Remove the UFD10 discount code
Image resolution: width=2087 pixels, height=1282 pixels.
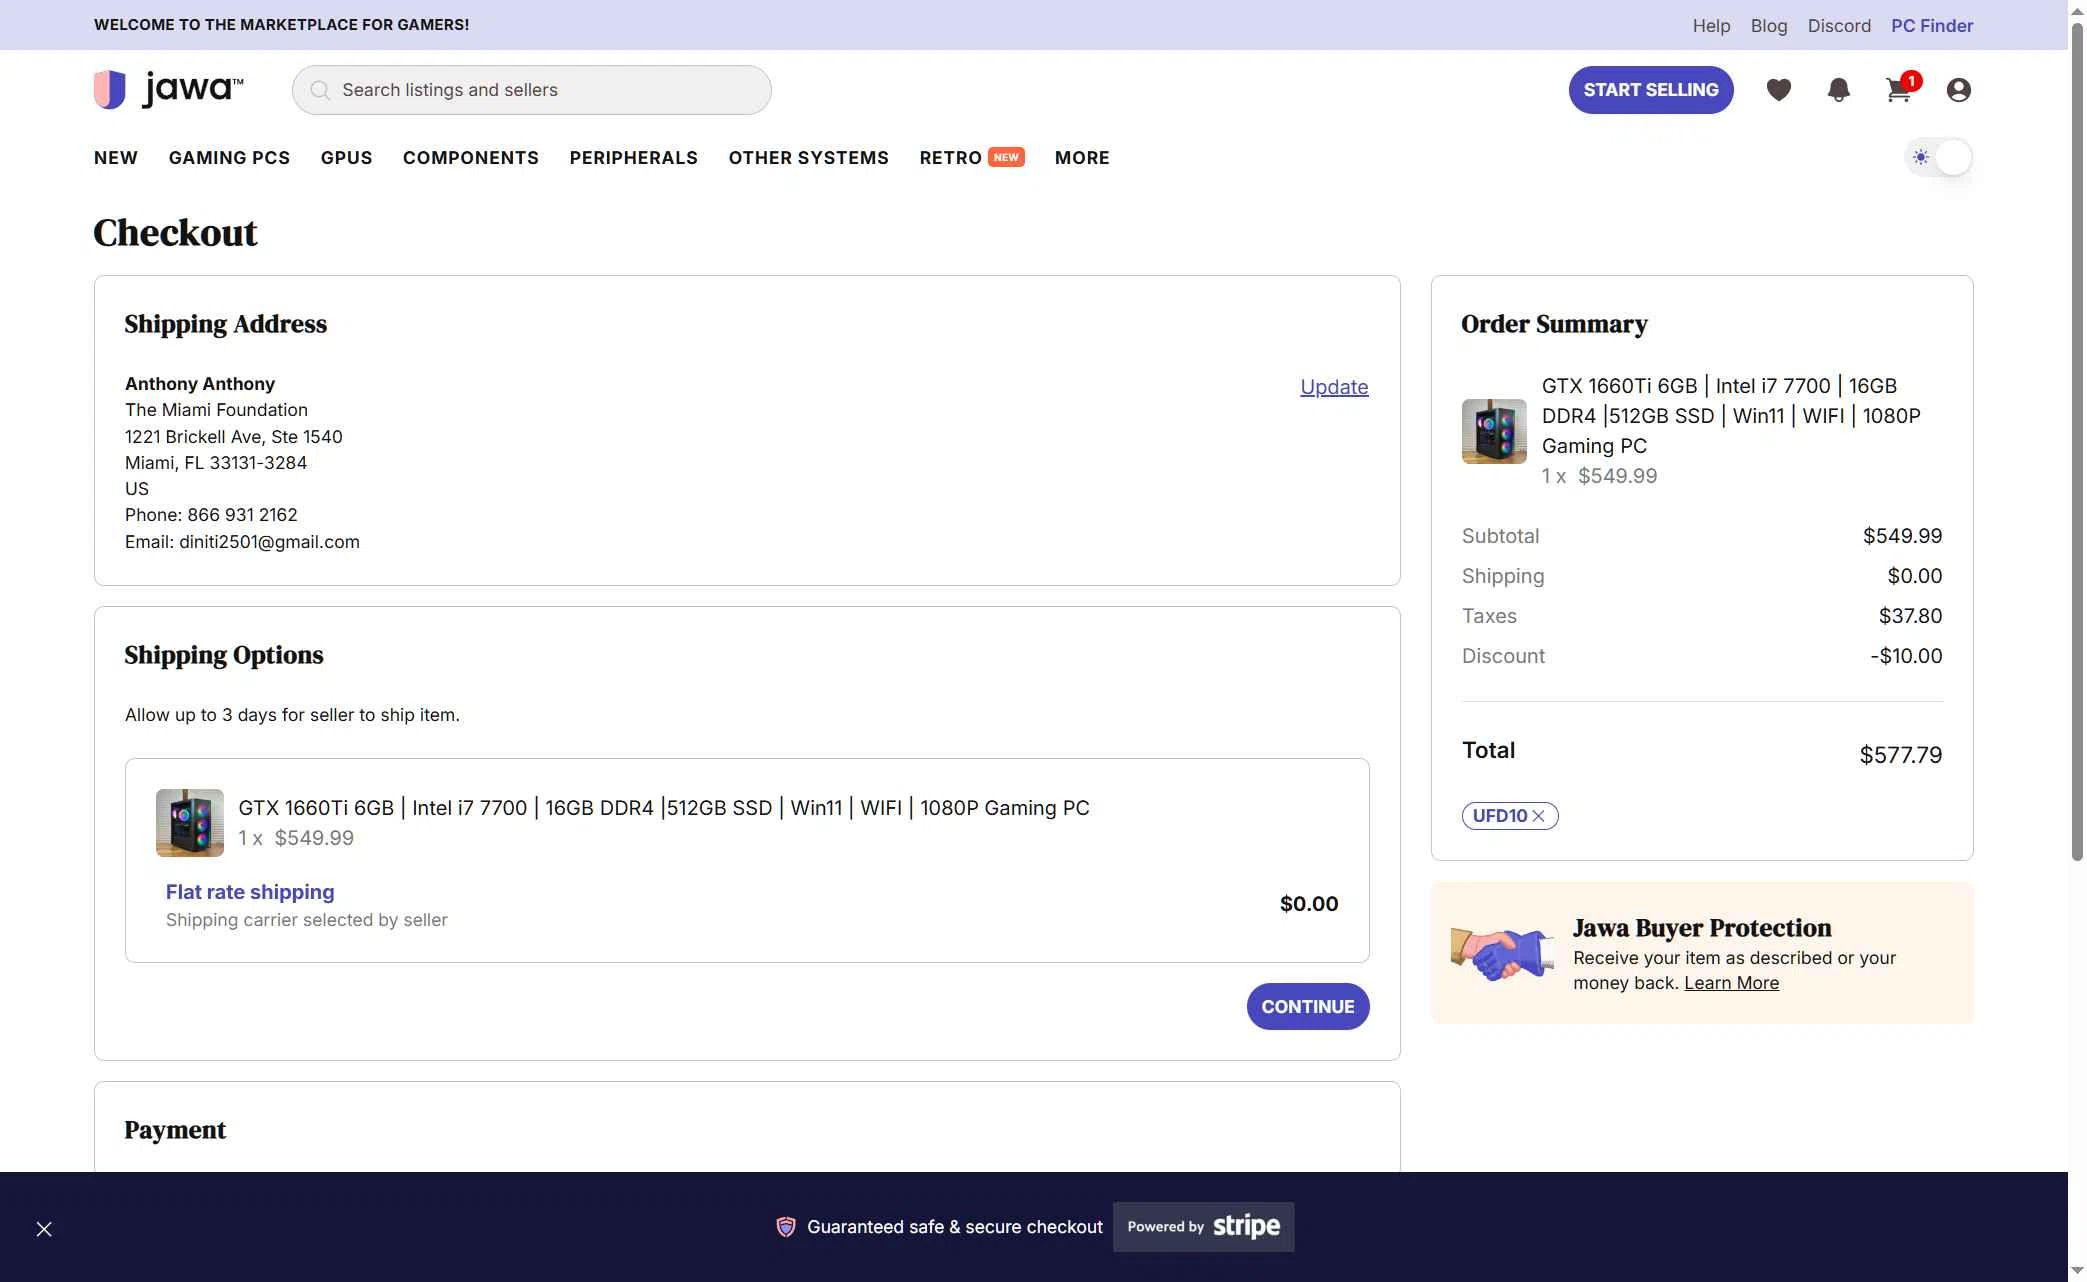point(1540,816)
